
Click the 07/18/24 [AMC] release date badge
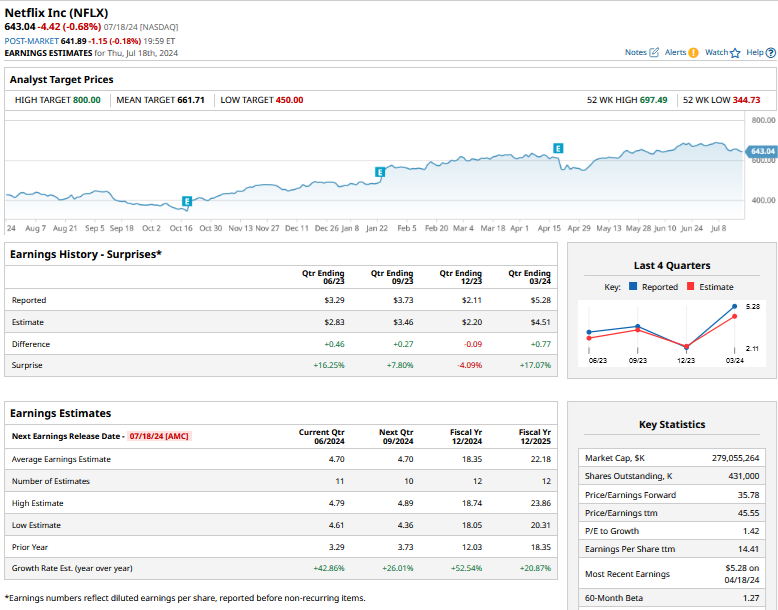pos(159,436)
